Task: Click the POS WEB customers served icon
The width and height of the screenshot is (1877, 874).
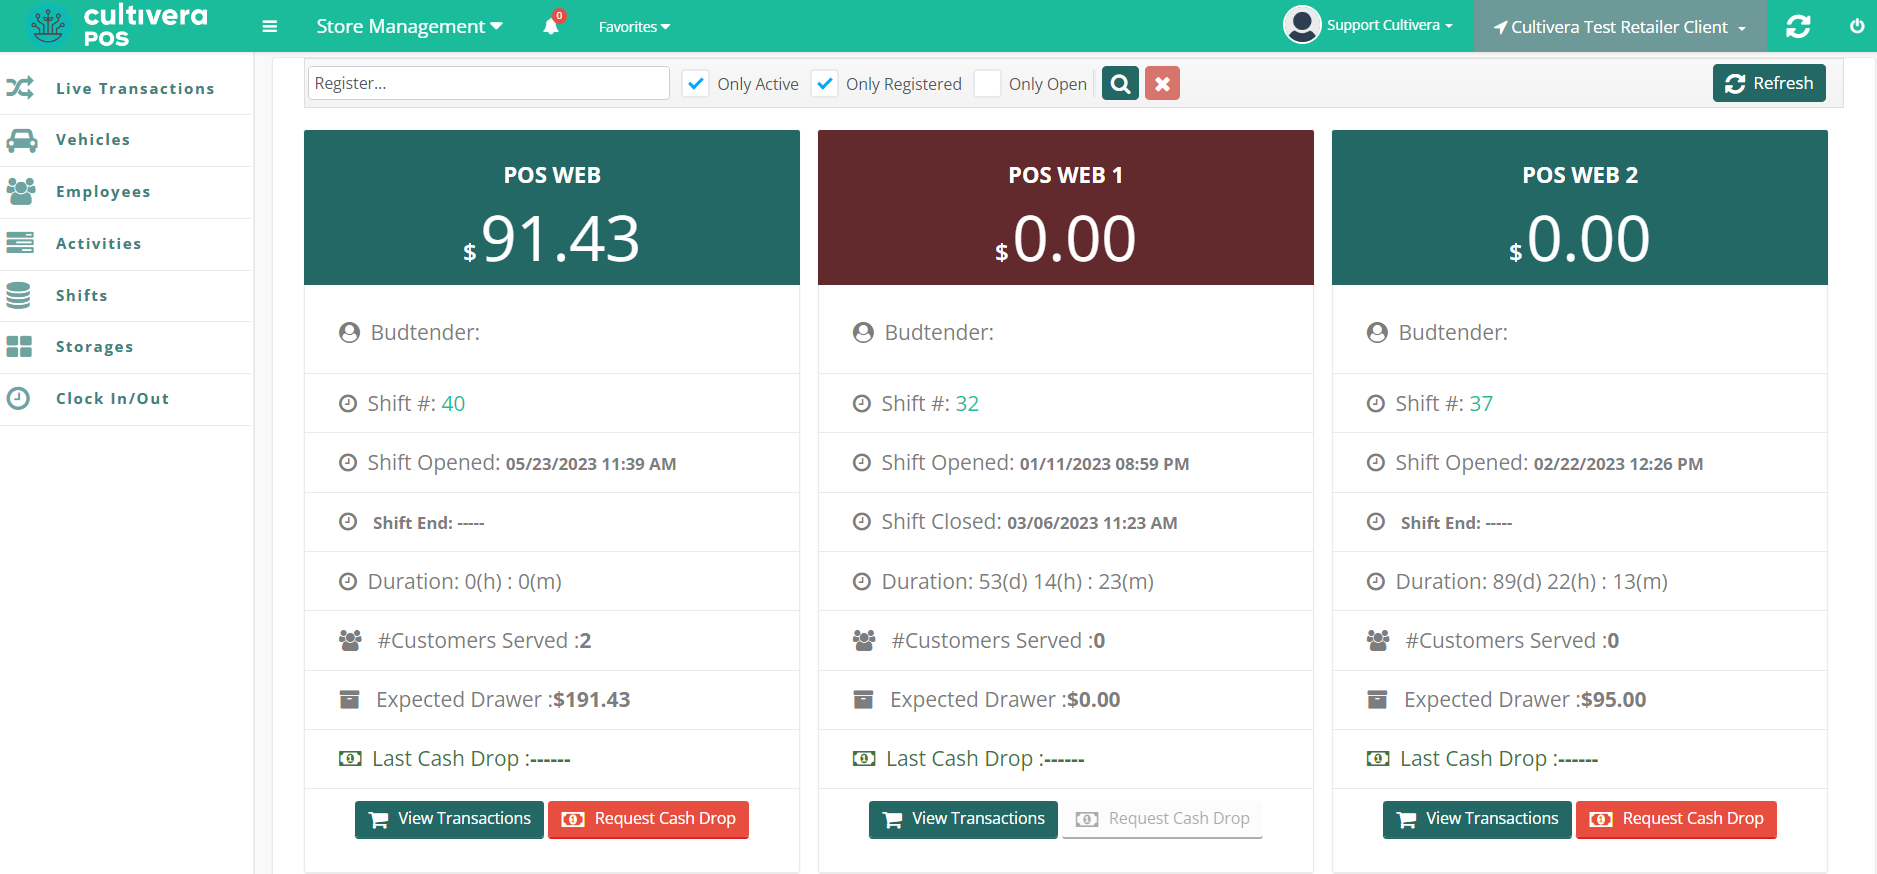Action: point(350,640)
